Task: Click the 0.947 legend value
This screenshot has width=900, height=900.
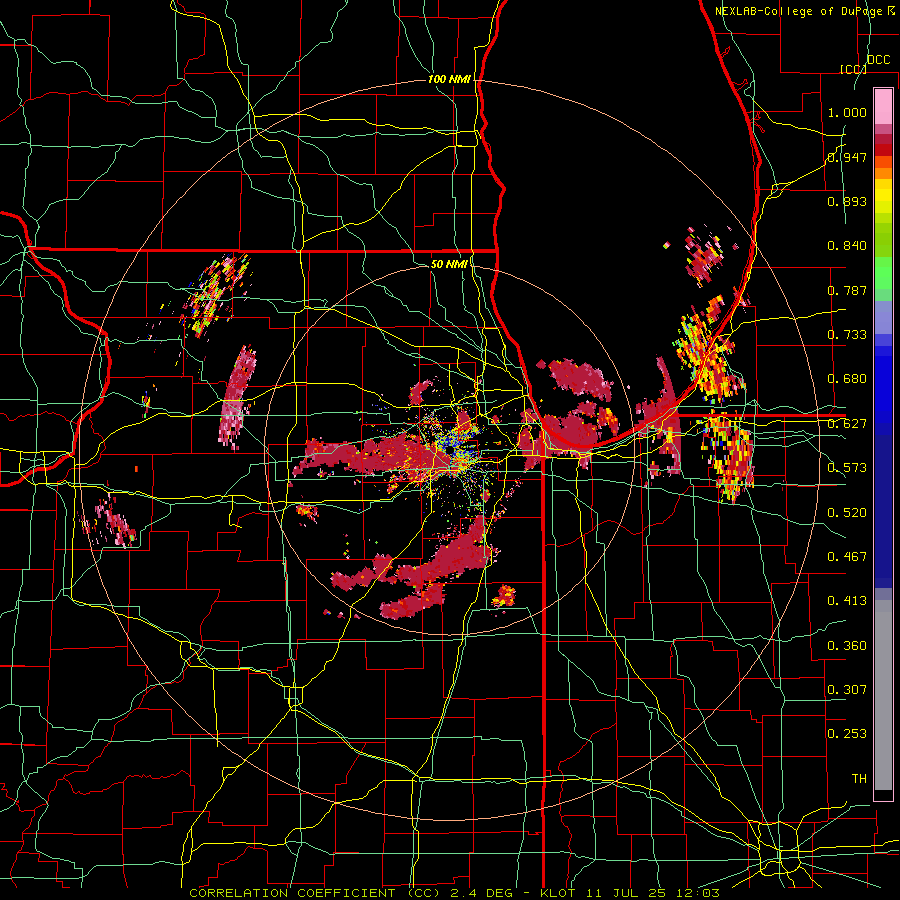Action: click(x=847, y=157)
